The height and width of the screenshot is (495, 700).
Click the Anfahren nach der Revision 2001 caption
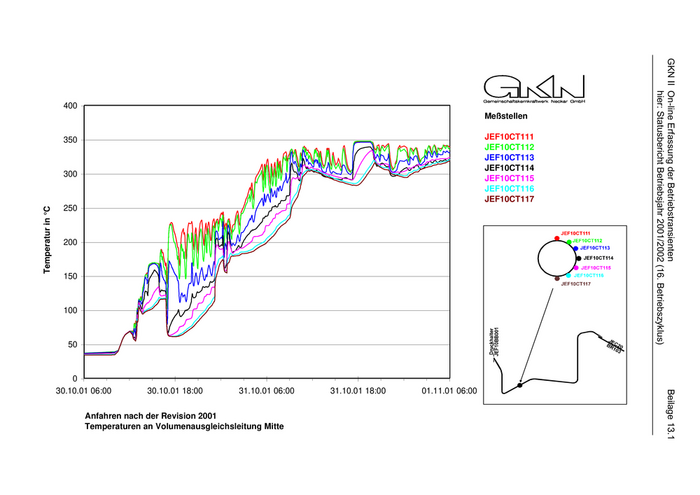[149, 415]
